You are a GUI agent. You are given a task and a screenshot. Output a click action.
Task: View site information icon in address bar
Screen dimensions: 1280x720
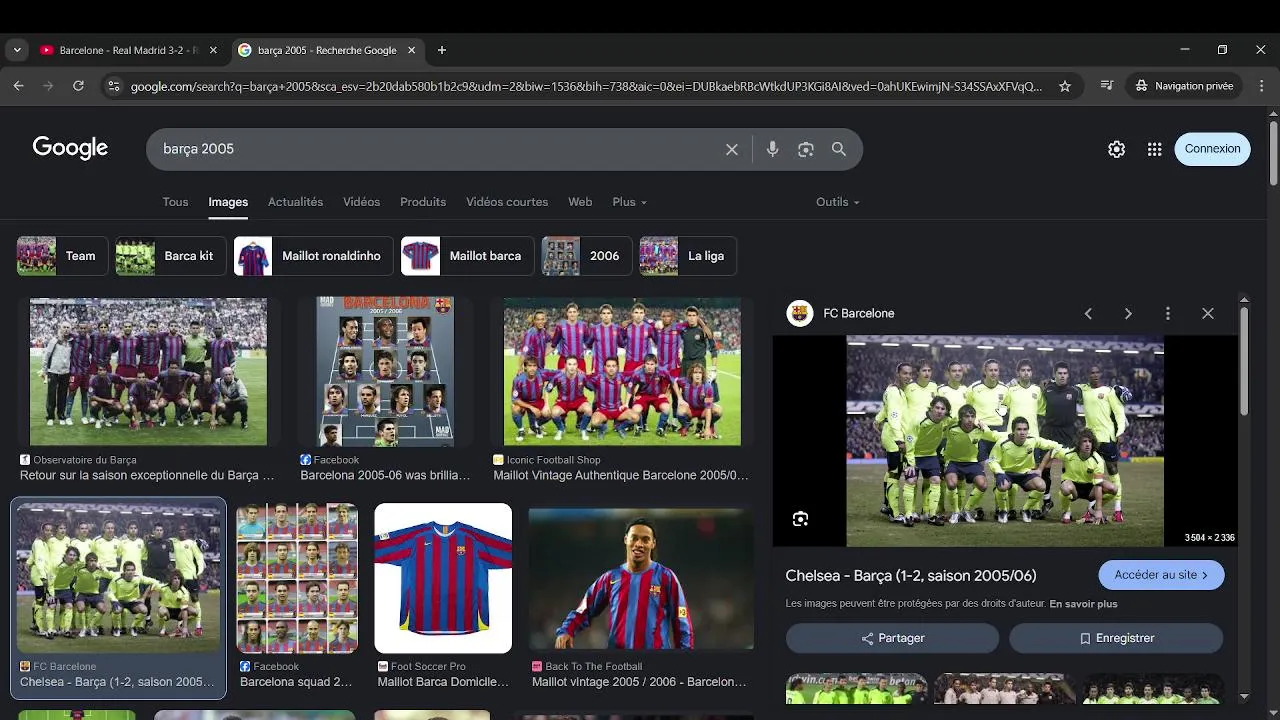[x=113, y=86]
